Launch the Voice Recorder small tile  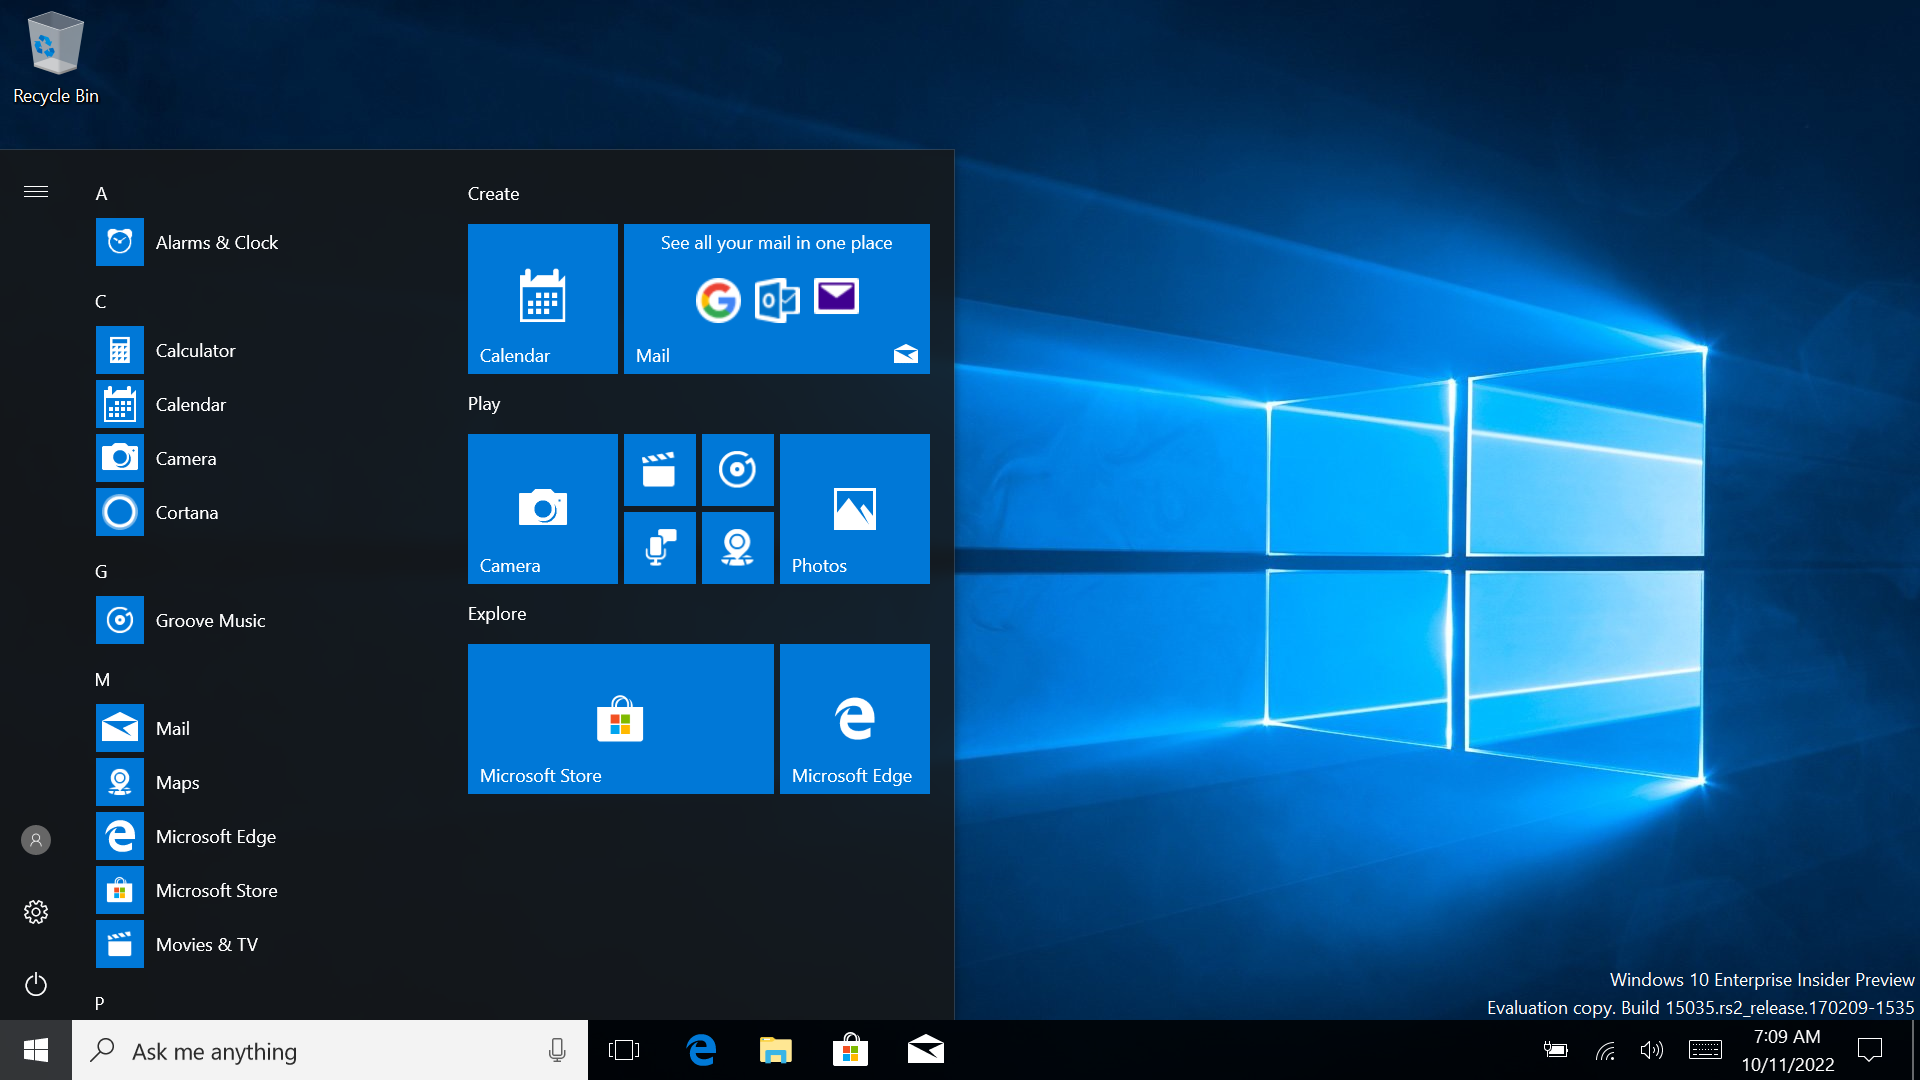pos(659,547)
